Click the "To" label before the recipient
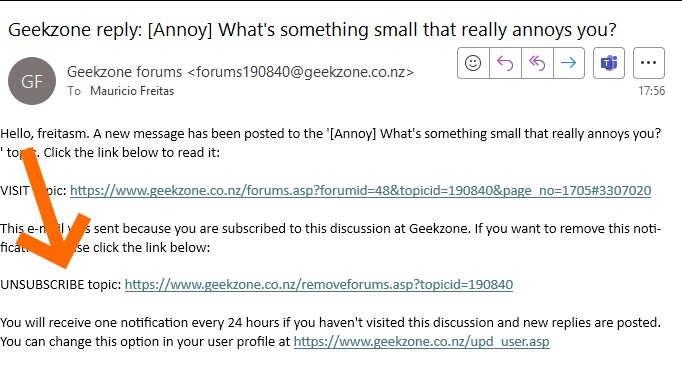This screenshot has width=682, height=374. [x=74, y=91]
